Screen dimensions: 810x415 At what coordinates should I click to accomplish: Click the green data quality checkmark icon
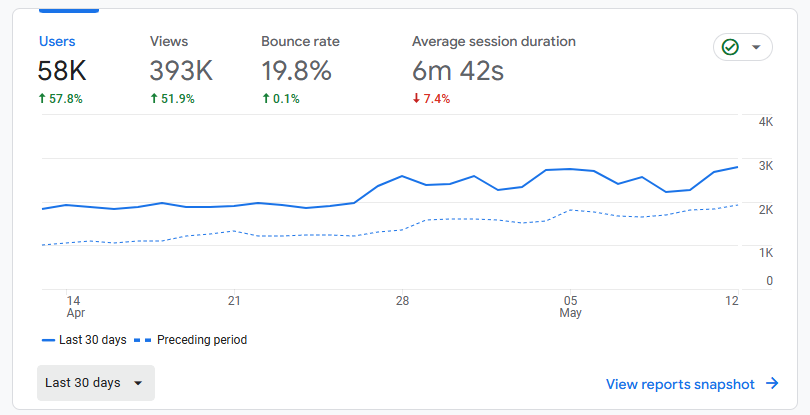pyautogui.click(x=730, y=47)
